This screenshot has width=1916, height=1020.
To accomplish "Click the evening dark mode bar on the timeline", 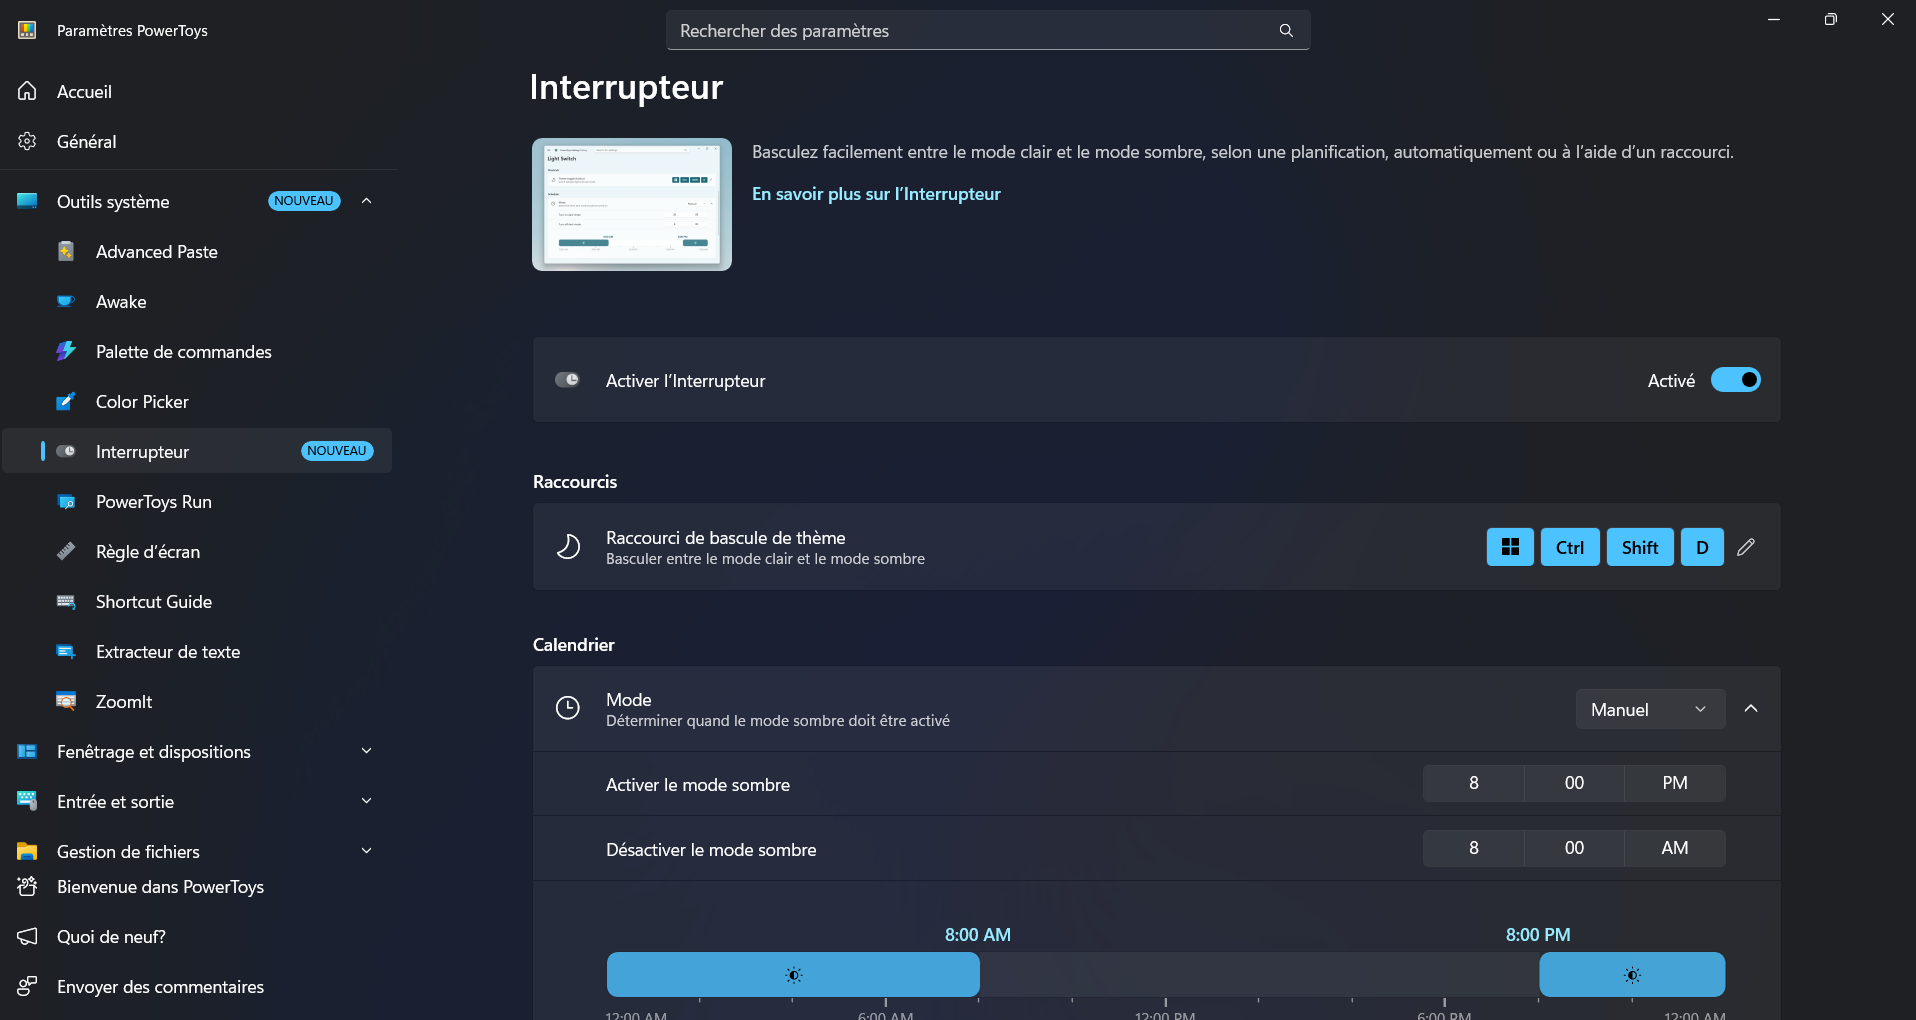I will click(1632, 974).
